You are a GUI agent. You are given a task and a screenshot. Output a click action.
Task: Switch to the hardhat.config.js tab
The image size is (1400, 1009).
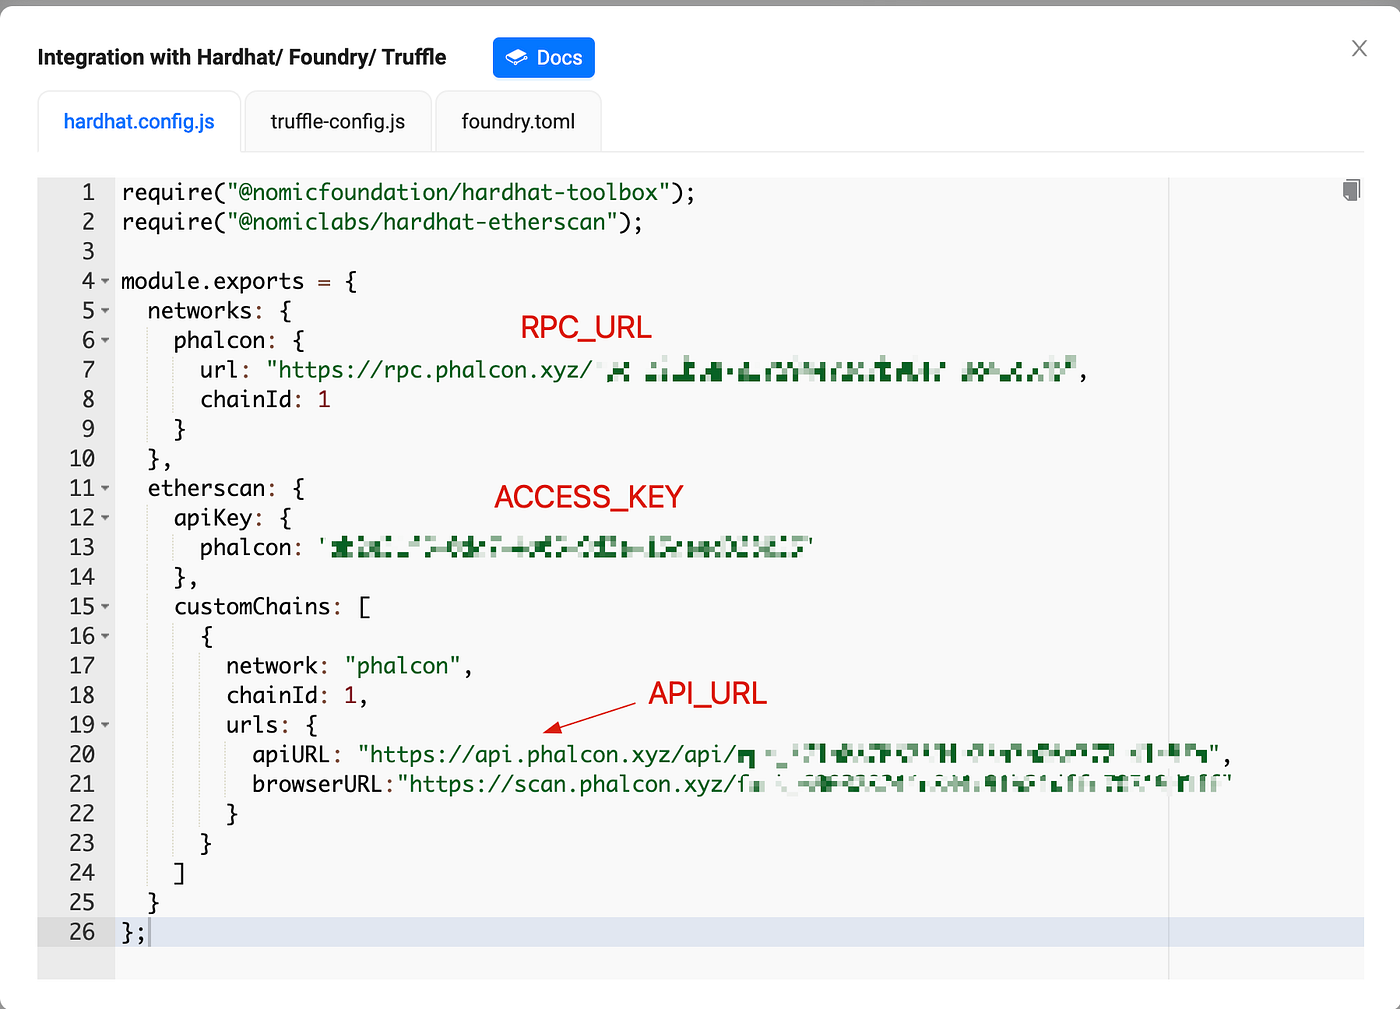click(x=139, y=122)
